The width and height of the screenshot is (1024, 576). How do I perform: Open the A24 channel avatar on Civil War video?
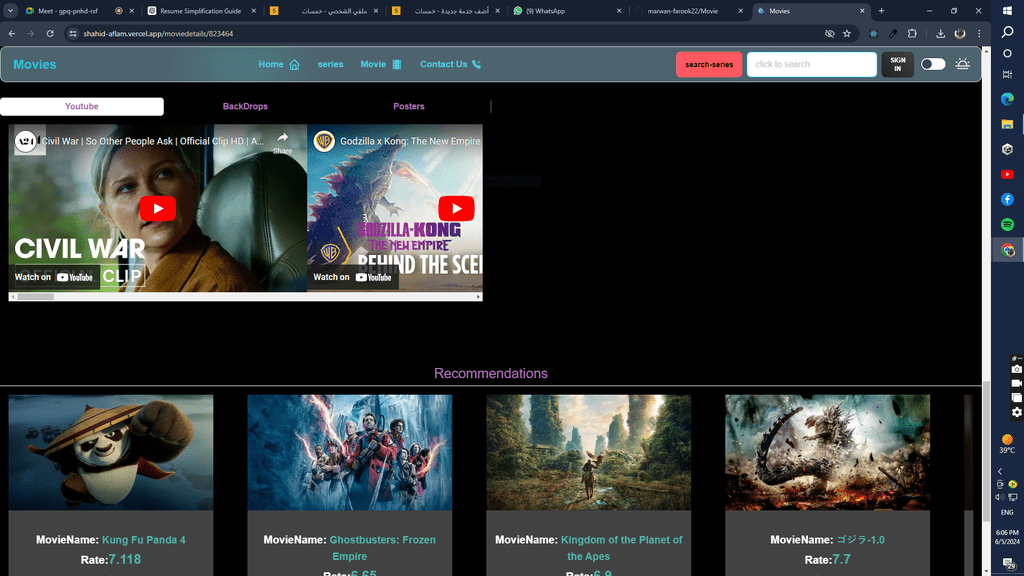(x=25, y=141)
